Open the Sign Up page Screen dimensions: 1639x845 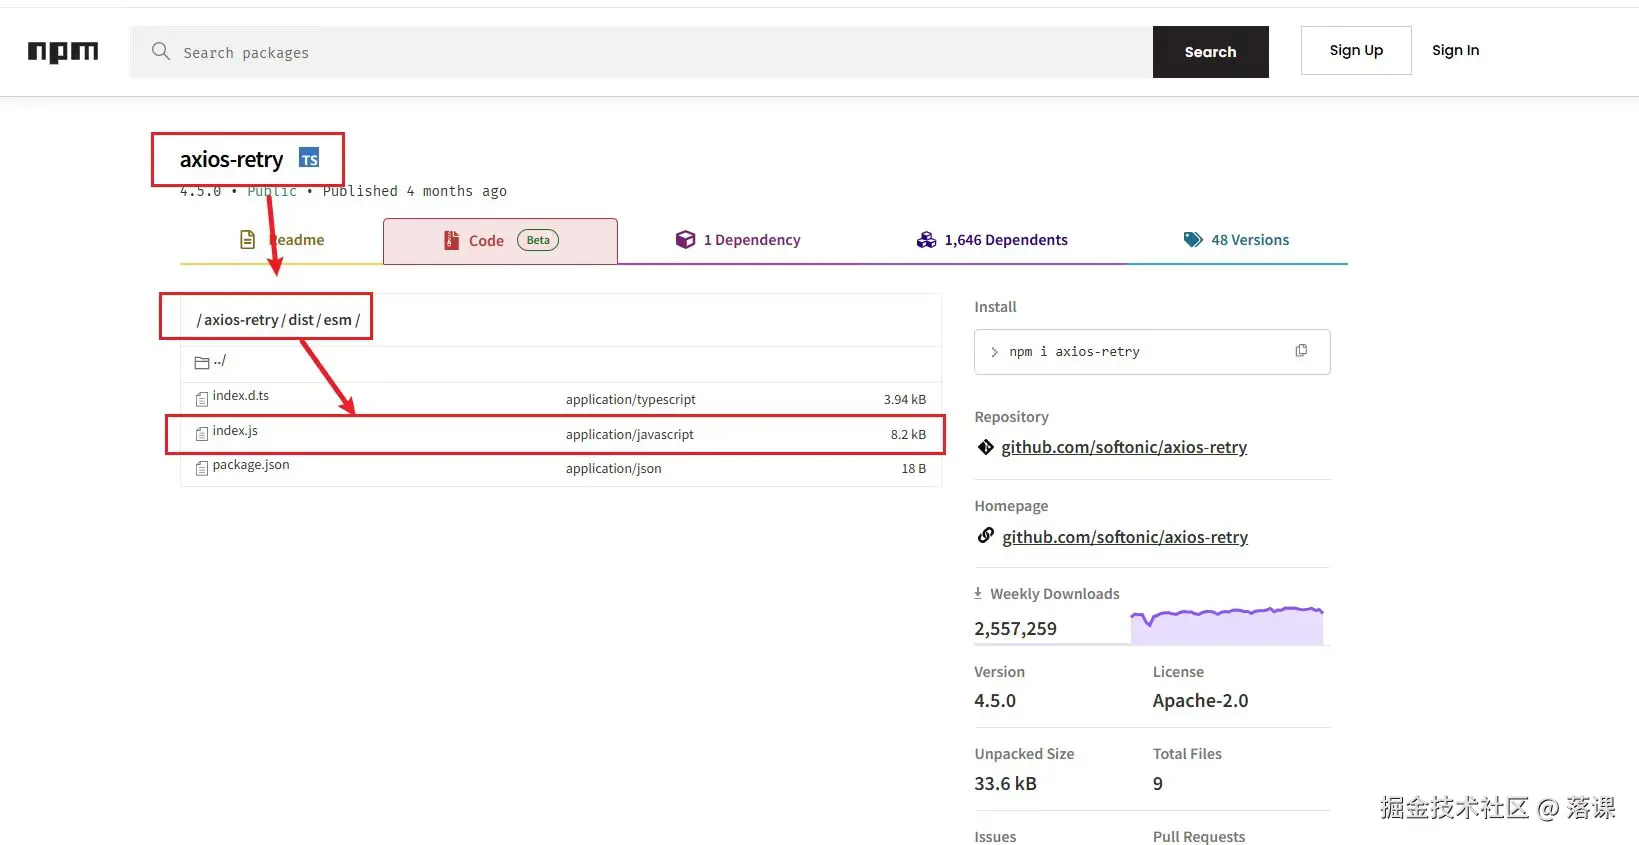coord(1356,50)
